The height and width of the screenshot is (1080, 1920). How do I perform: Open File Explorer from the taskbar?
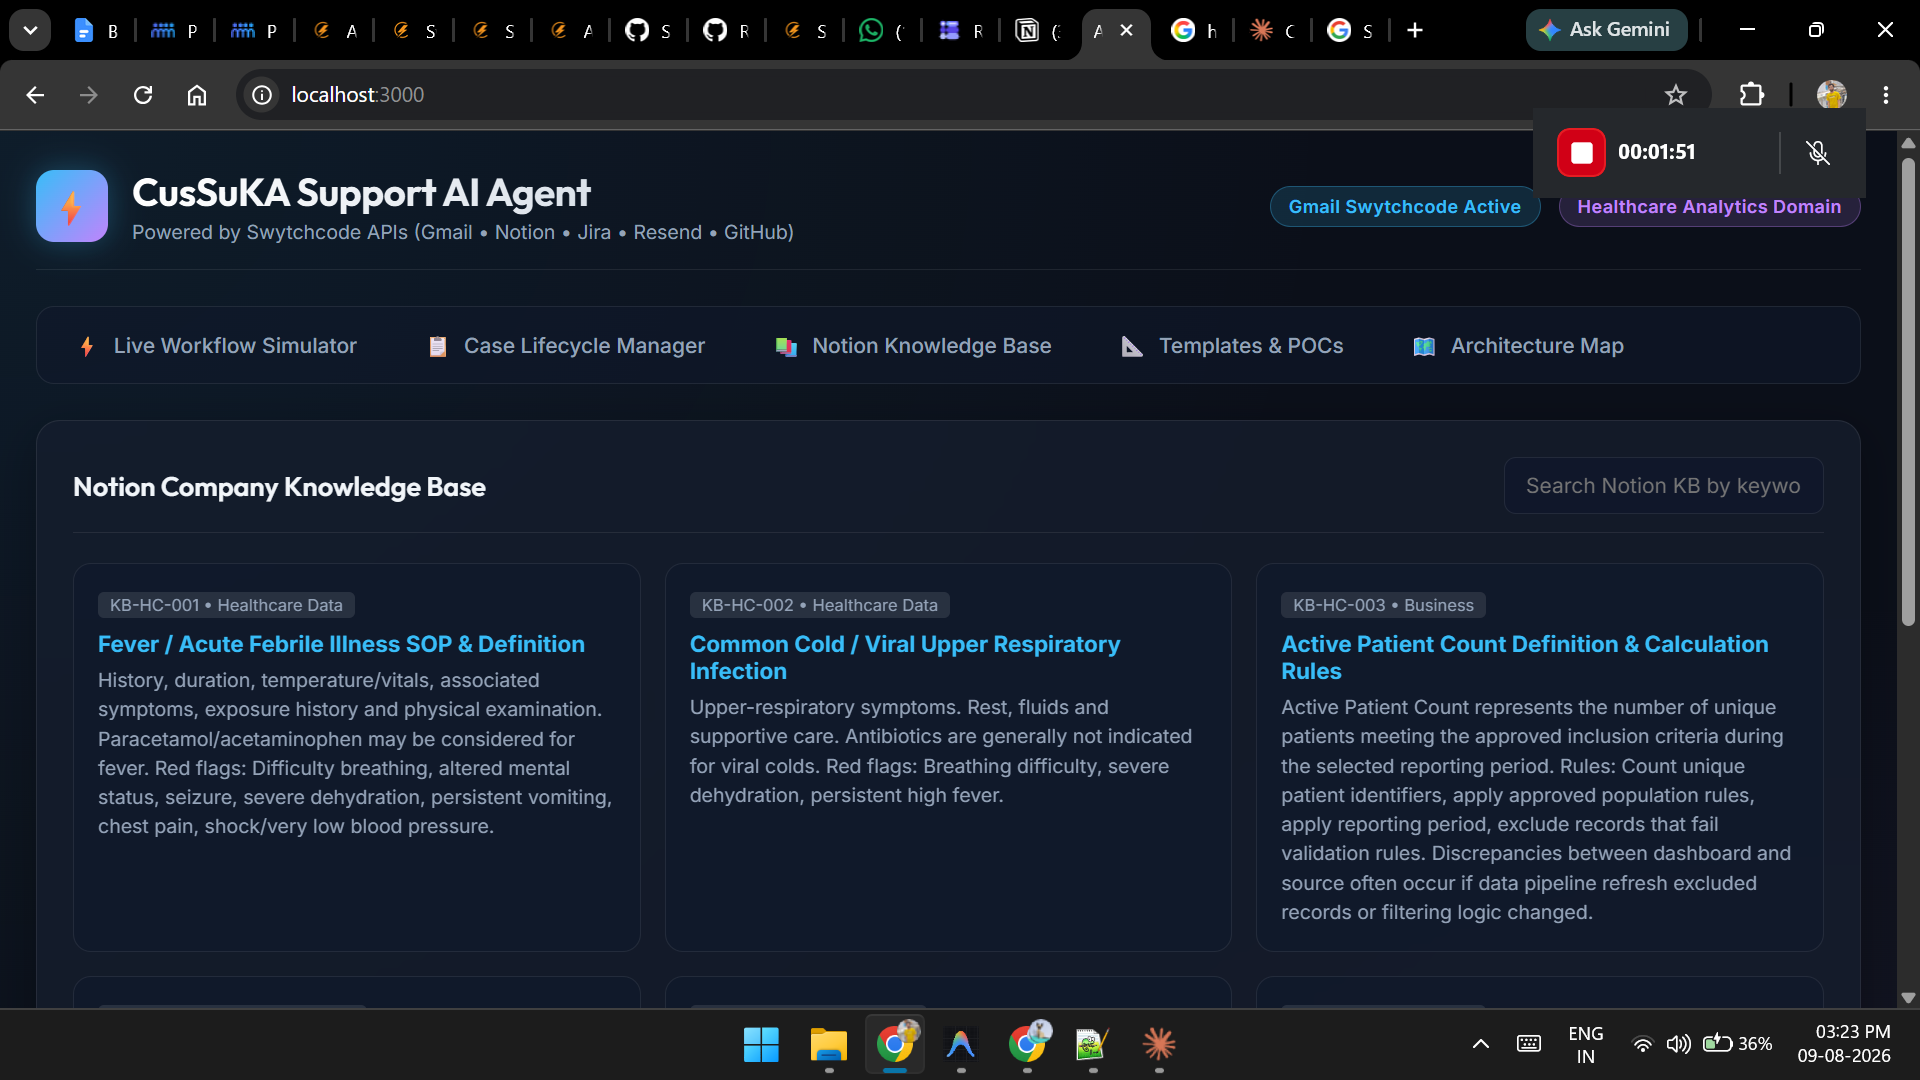tap(828, 1045)
